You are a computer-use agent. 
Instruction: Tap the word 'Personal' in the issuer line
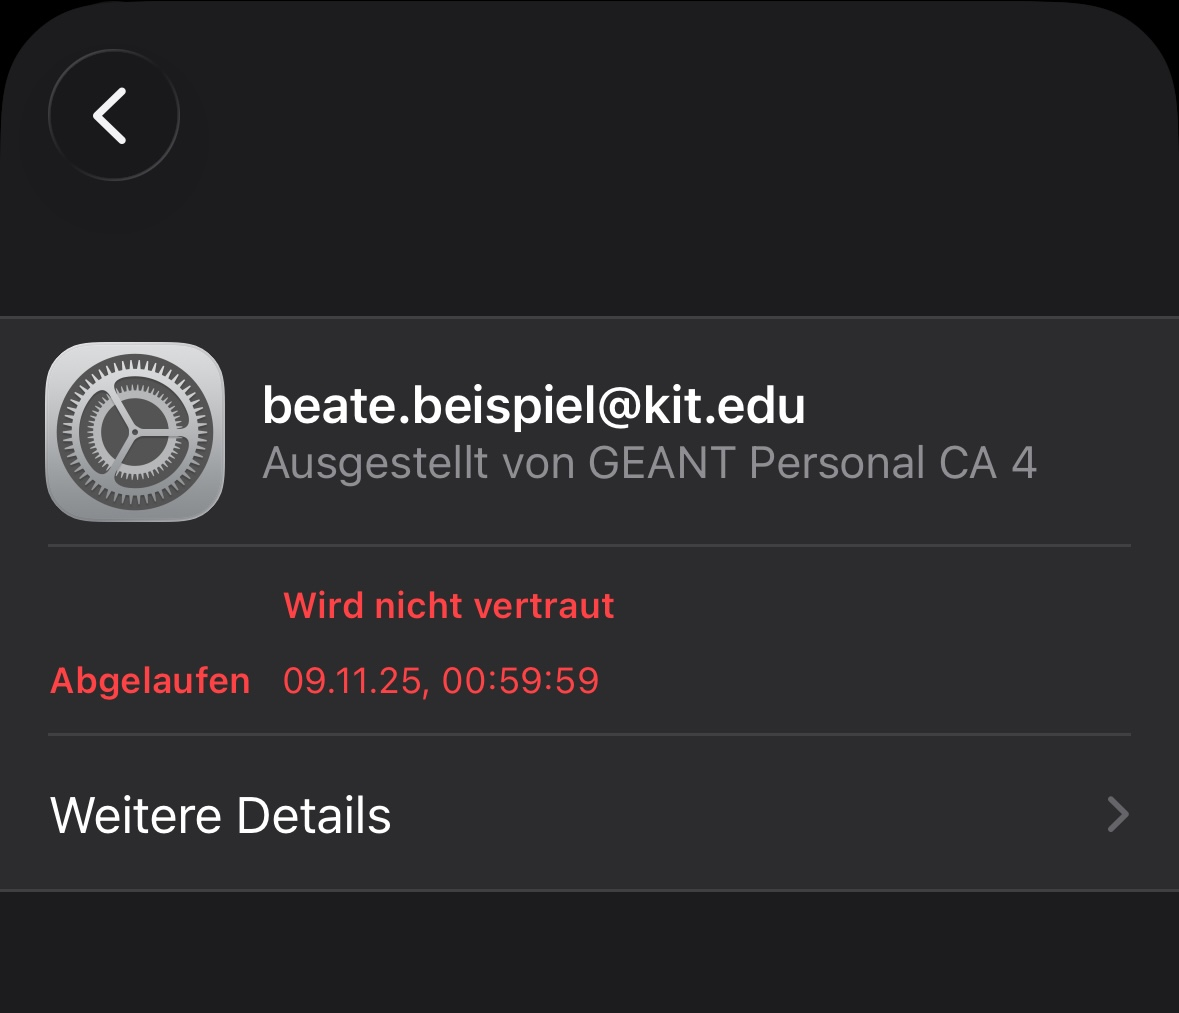pyautogui.click(x=838, y=463)
